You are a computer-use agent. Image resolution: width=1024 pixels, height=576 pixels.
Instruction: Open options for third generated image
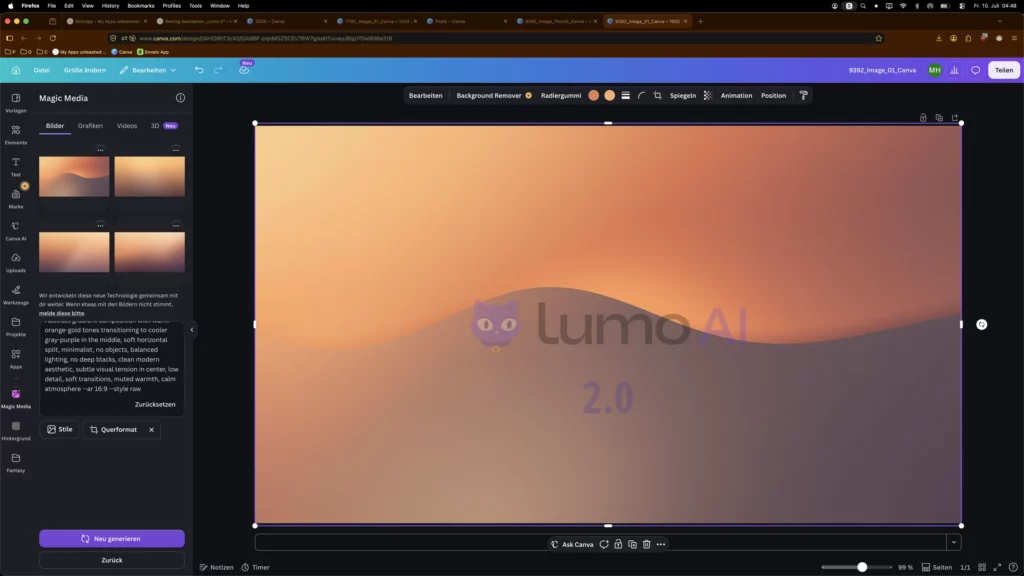[x=100, y=225]
